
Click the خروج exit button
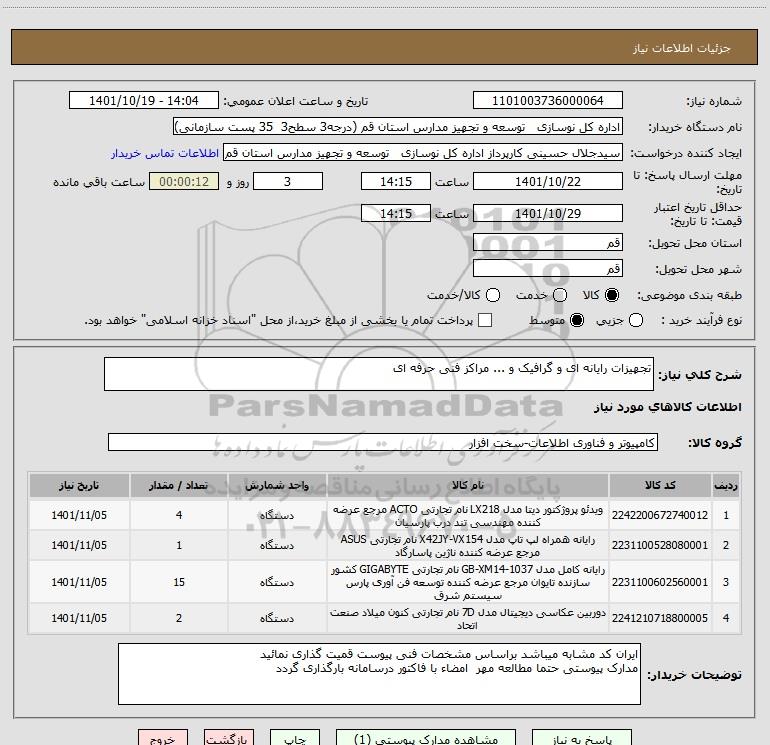[163, 738]
